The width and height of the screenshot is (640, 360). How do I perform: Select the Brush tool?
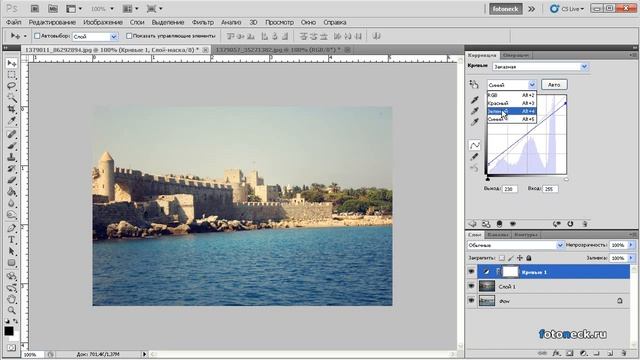(11, 146)
